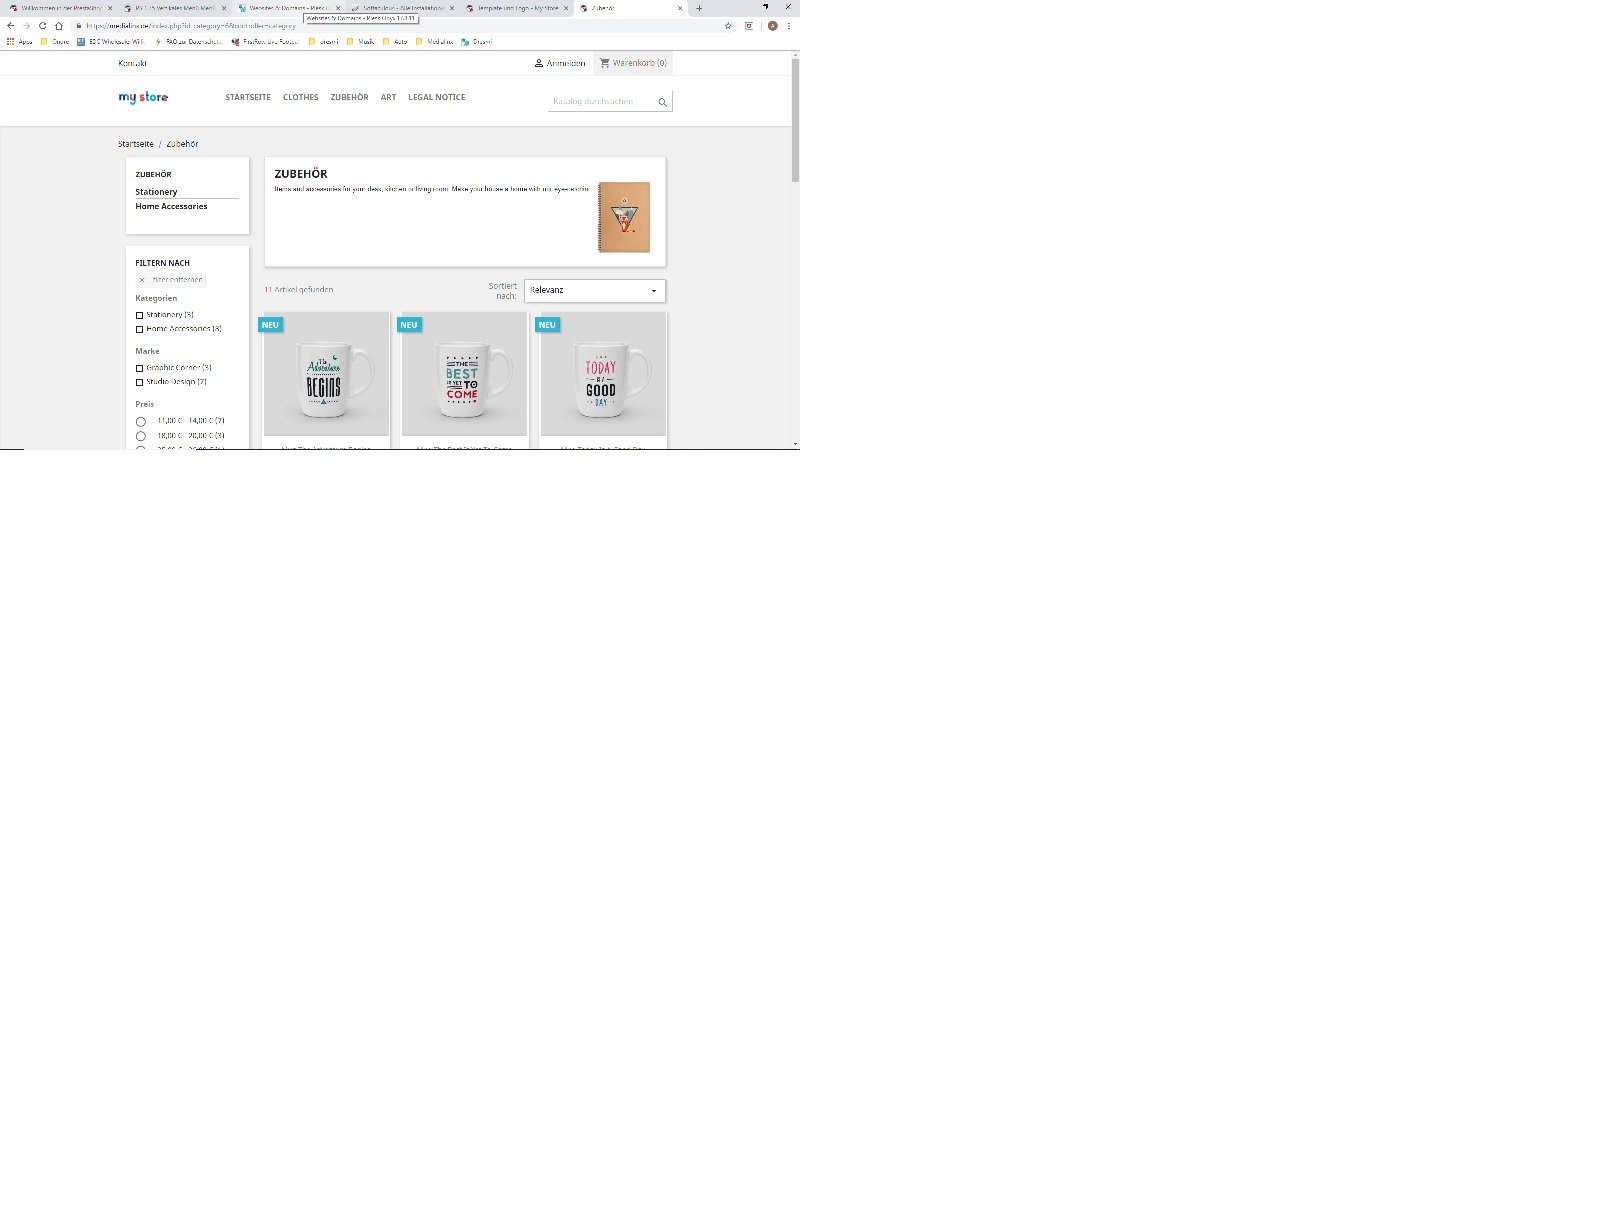This screenshot has height=1210, width=1613.
Task: Open the FAQ zur Datenschutz bookmark
Action: (x=188, y=42)
